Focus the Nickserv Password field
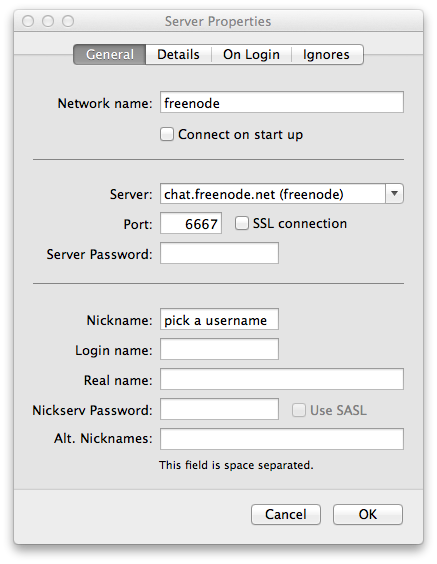Screen dimensions: 437x564 click(x=219, y=409)
